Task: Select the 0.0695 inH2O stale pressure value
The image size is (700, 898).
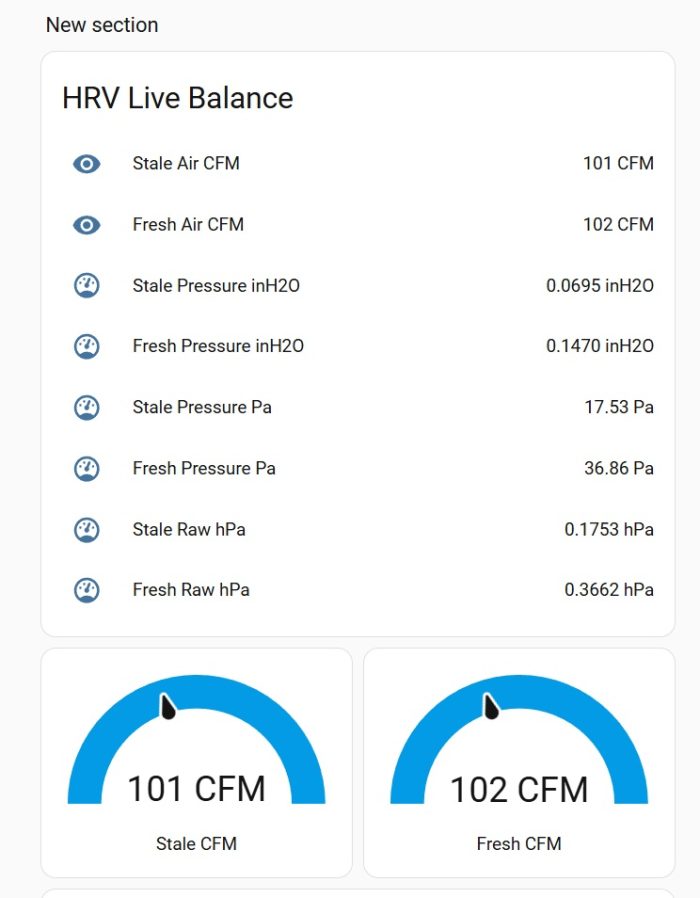Action: coord(600,285)
